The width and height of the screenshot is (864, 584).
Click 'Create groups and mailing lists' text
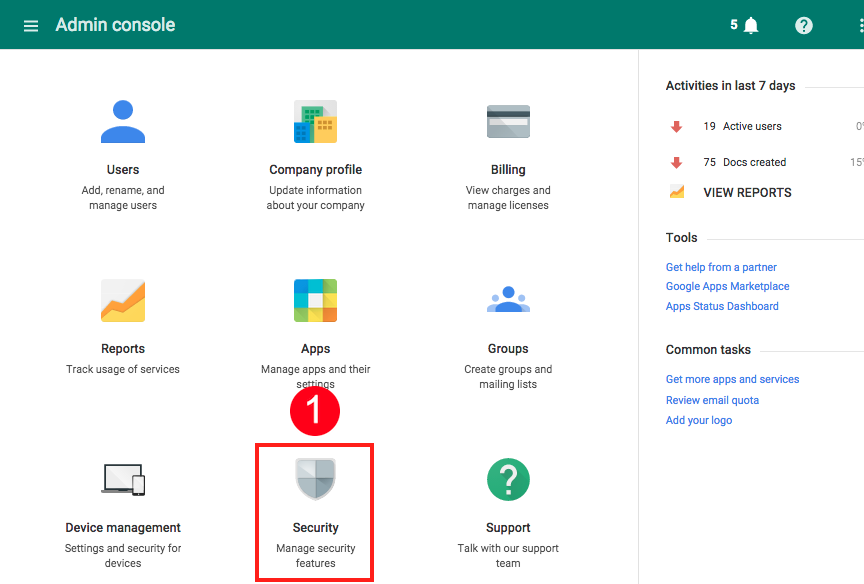[x=508, y=376]
